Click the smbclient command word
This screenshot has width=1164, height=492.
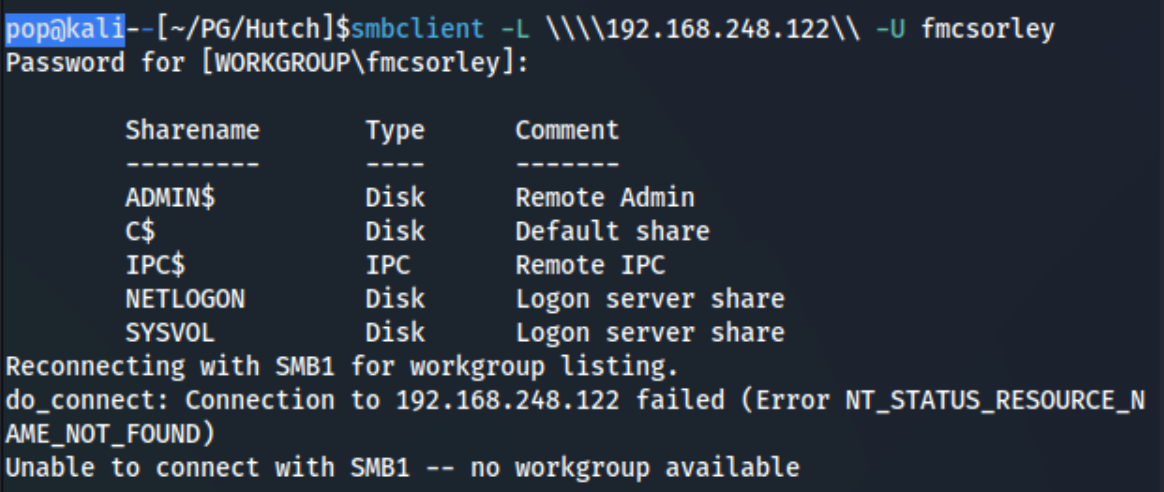(x=417, y=30)
